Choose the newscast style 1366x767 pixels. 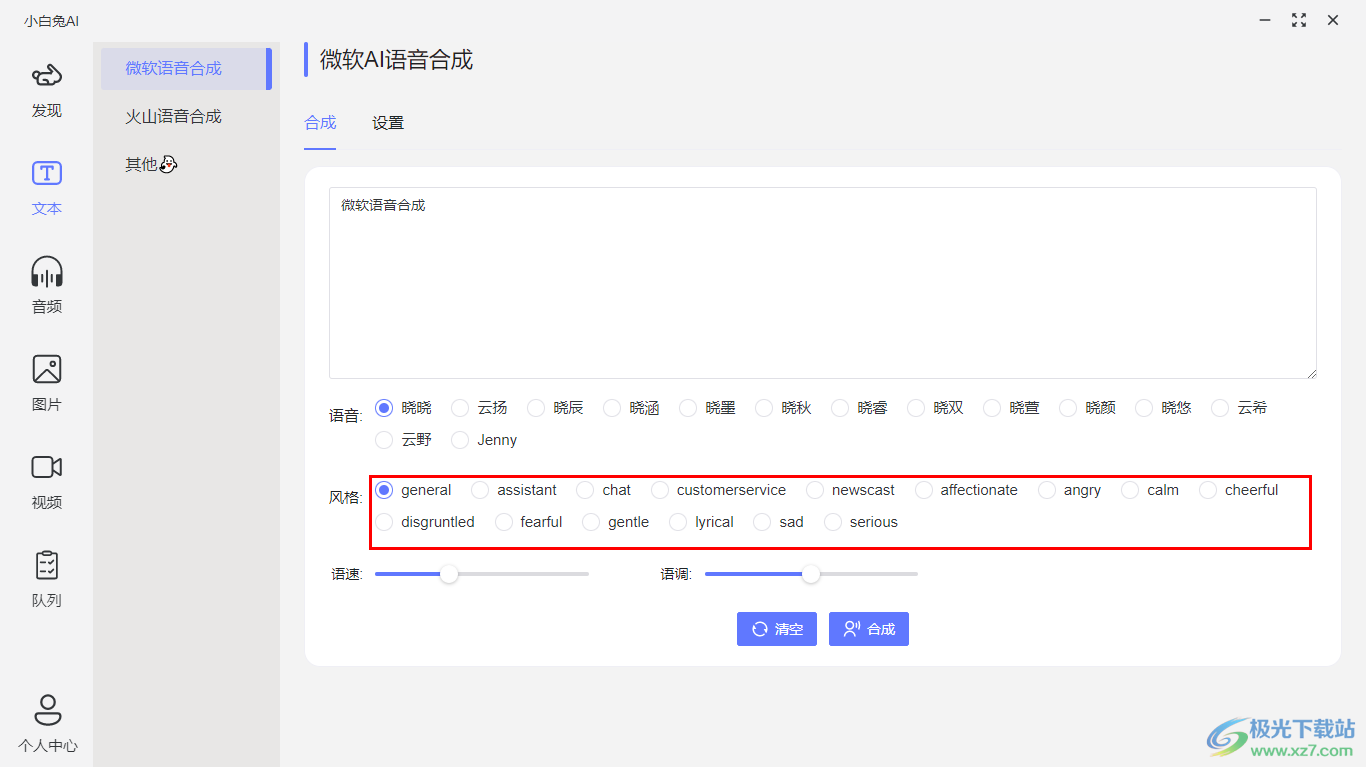tap(851, 490)
